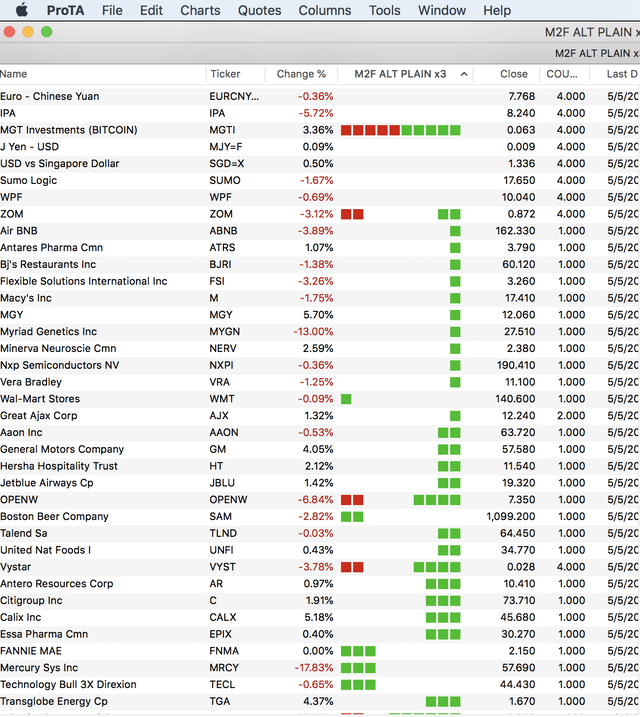Sort by the COU... column header
The image size is (640, 717).
pyautogui.click(x=565, y=74)
